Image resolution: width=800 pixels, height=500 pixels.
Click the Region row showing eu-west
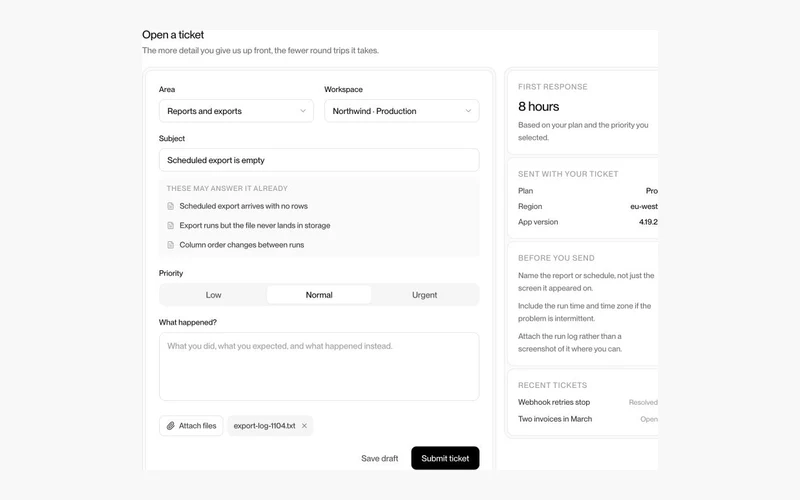[x=588, y=207]
